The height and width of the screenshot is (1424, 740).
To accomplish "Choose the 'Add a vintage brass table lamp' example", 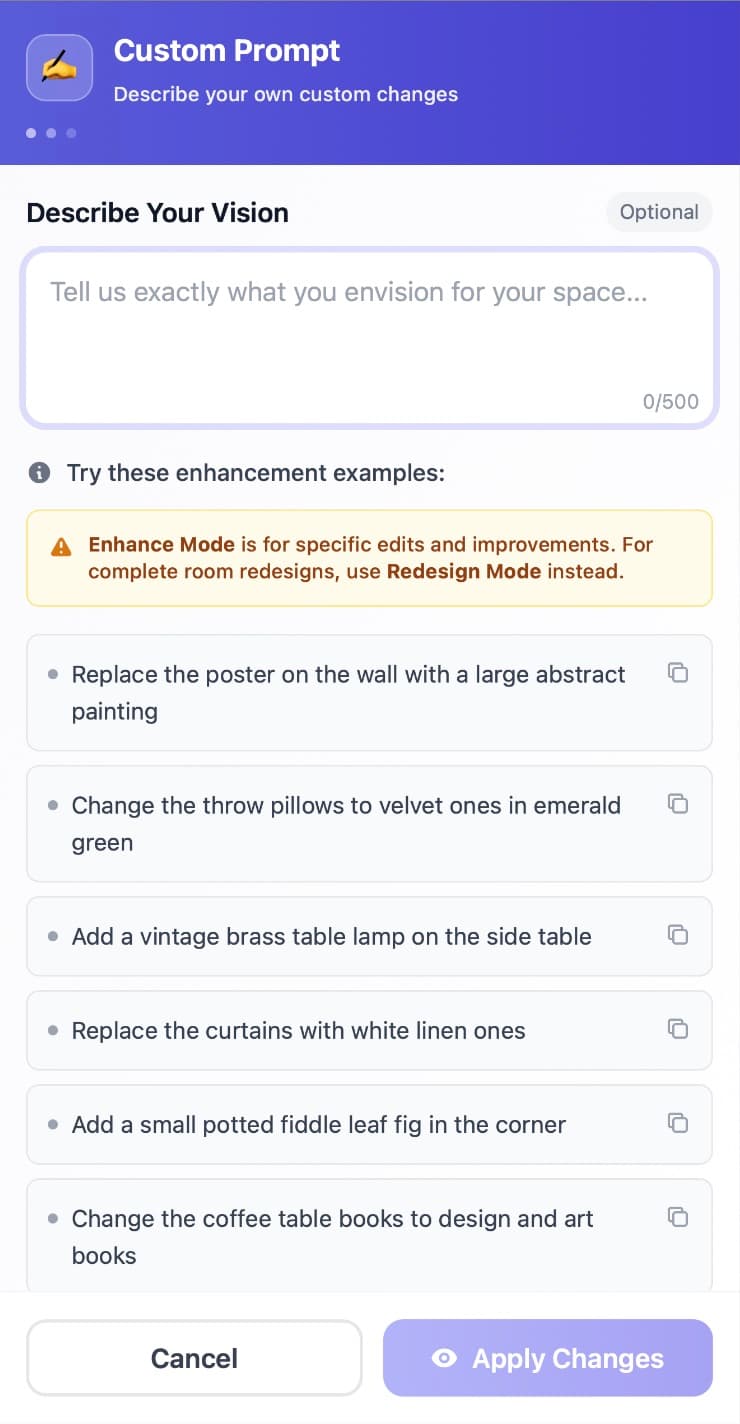I will pos(331,937).
